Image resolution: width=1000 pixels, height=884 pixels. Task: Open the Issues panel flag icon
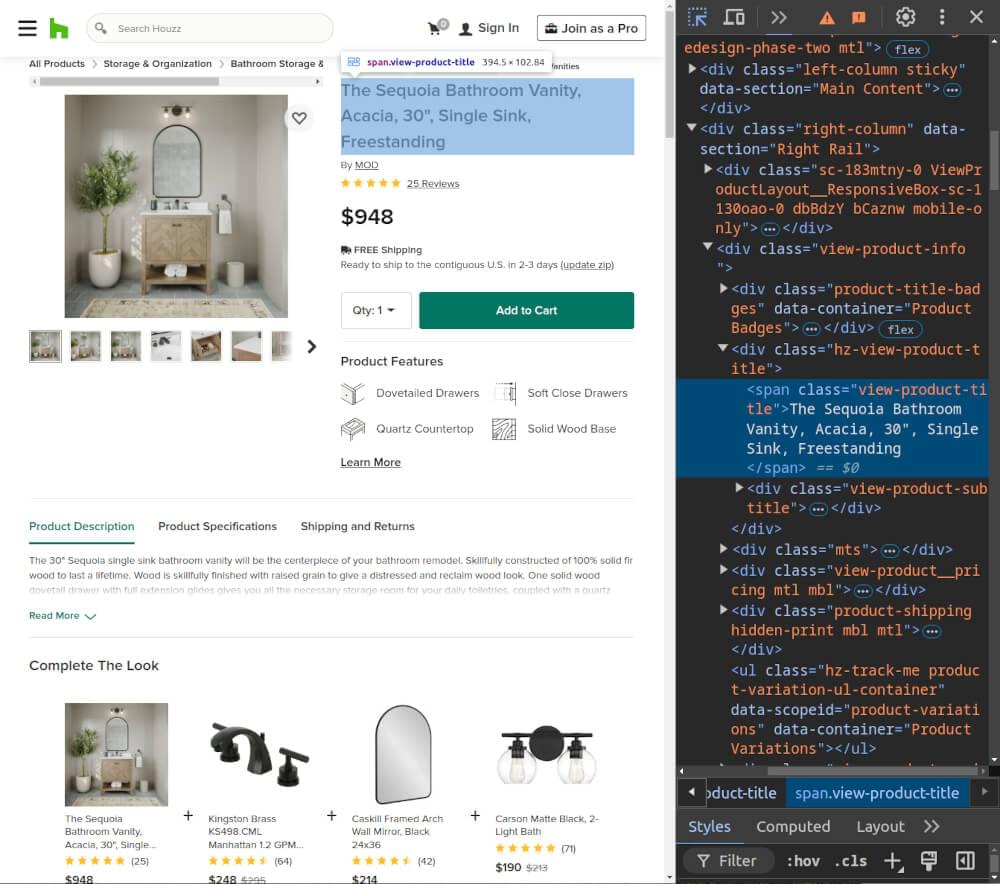pos(858,17)
